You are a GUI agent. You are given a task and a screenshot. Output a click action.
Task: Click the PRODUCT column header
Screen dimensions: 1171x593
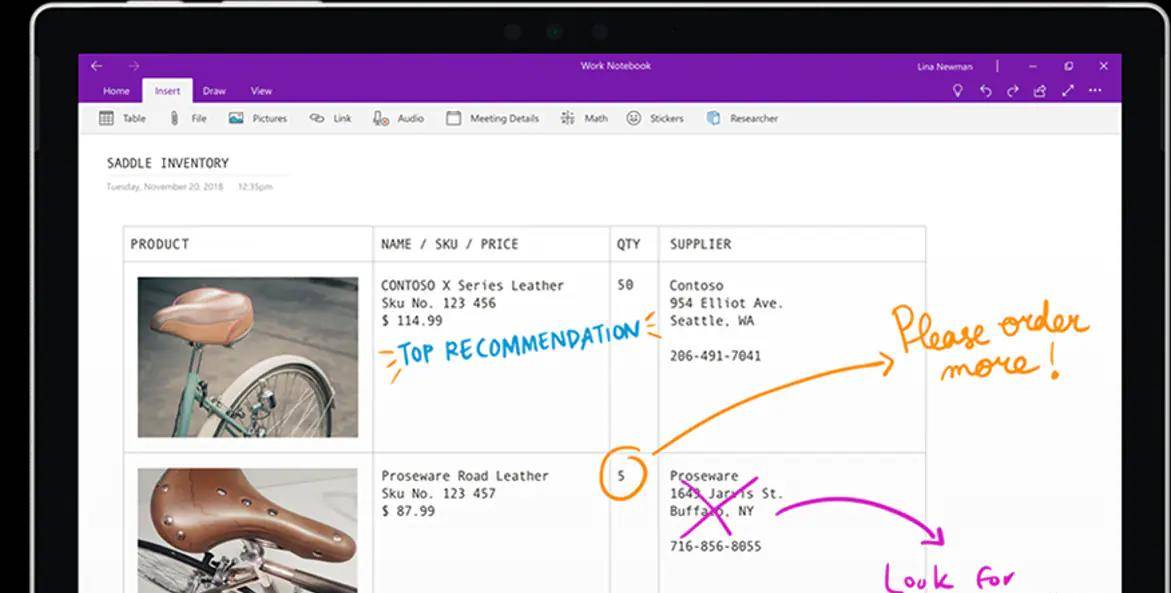click(x=160, y=244)
